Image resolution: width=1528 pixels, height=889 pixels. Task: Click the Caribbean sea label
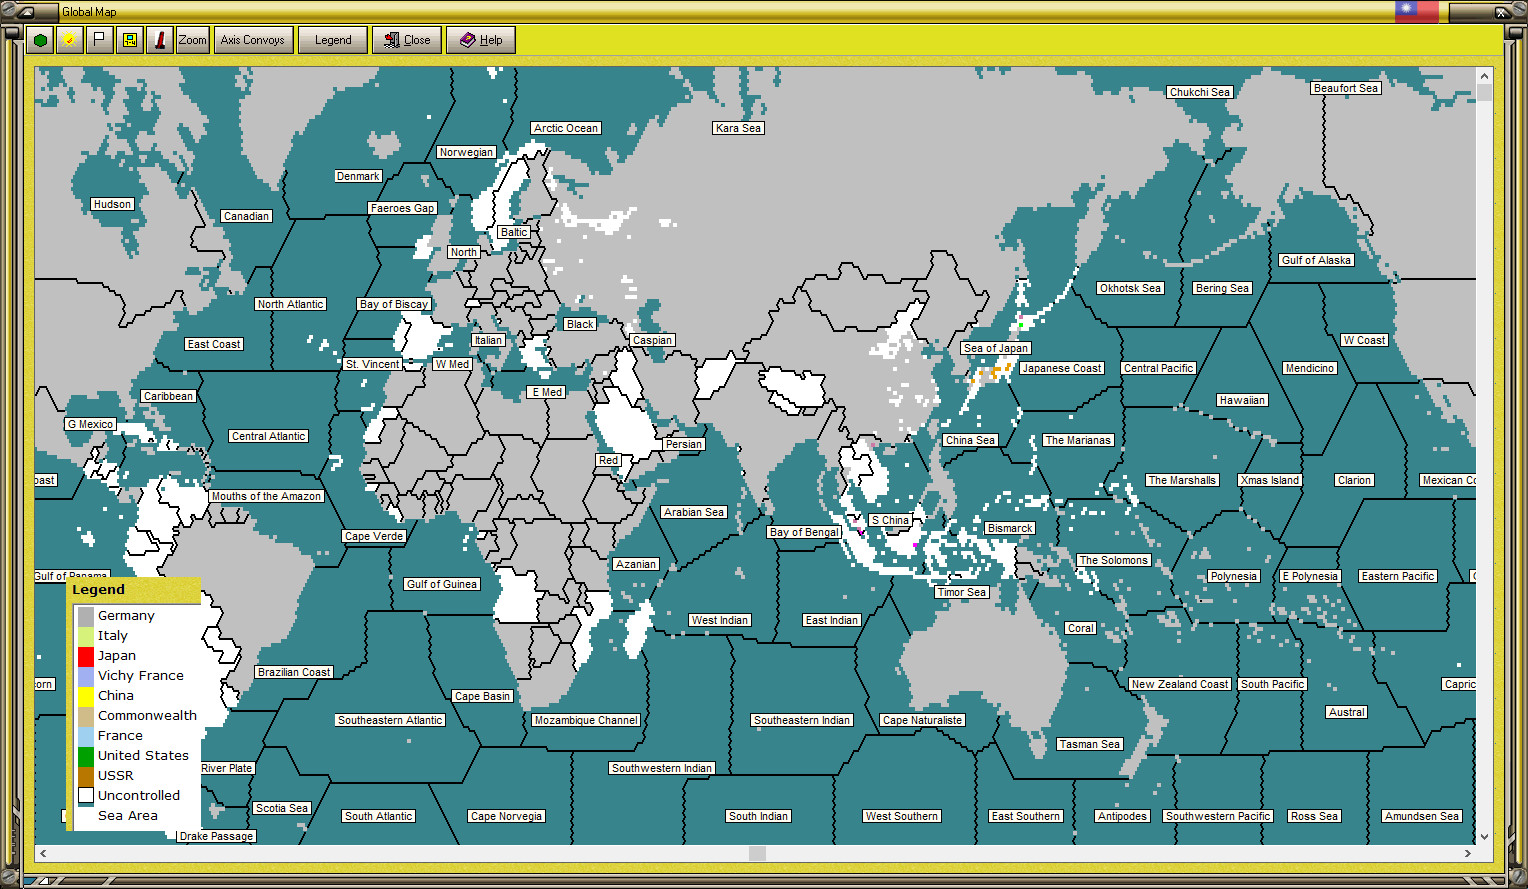[169, 396]
